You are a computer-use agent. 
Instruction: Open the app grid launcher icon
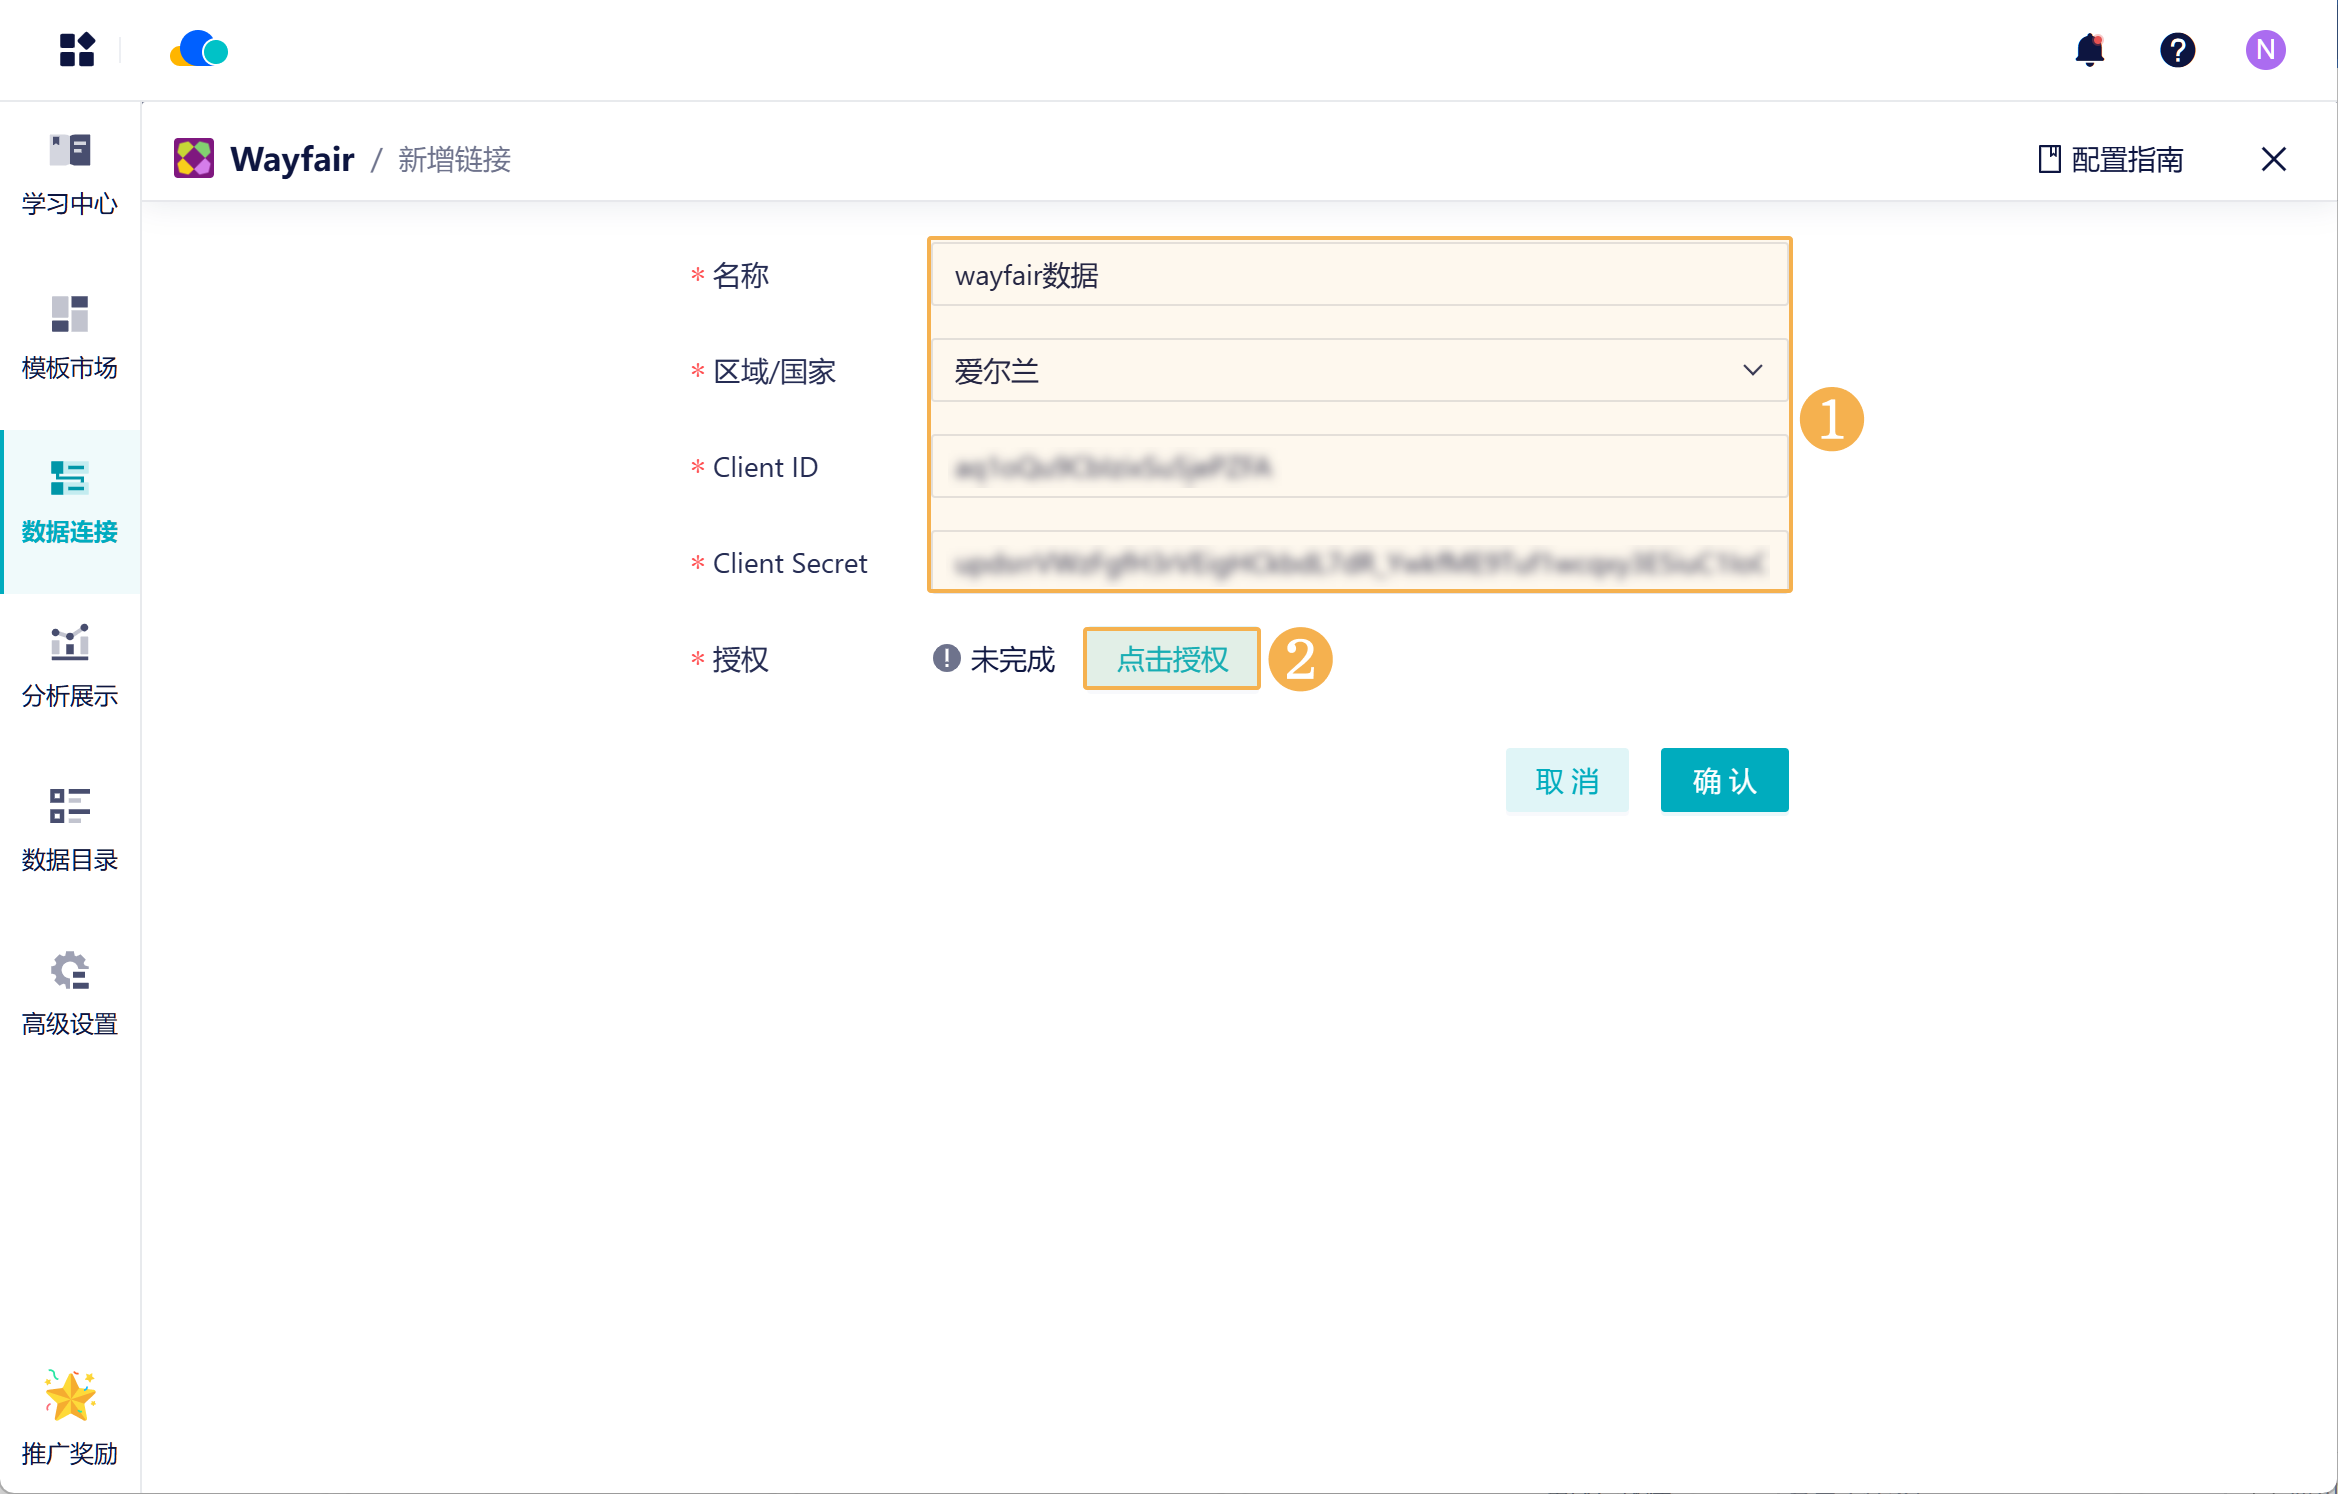(76, 49)
